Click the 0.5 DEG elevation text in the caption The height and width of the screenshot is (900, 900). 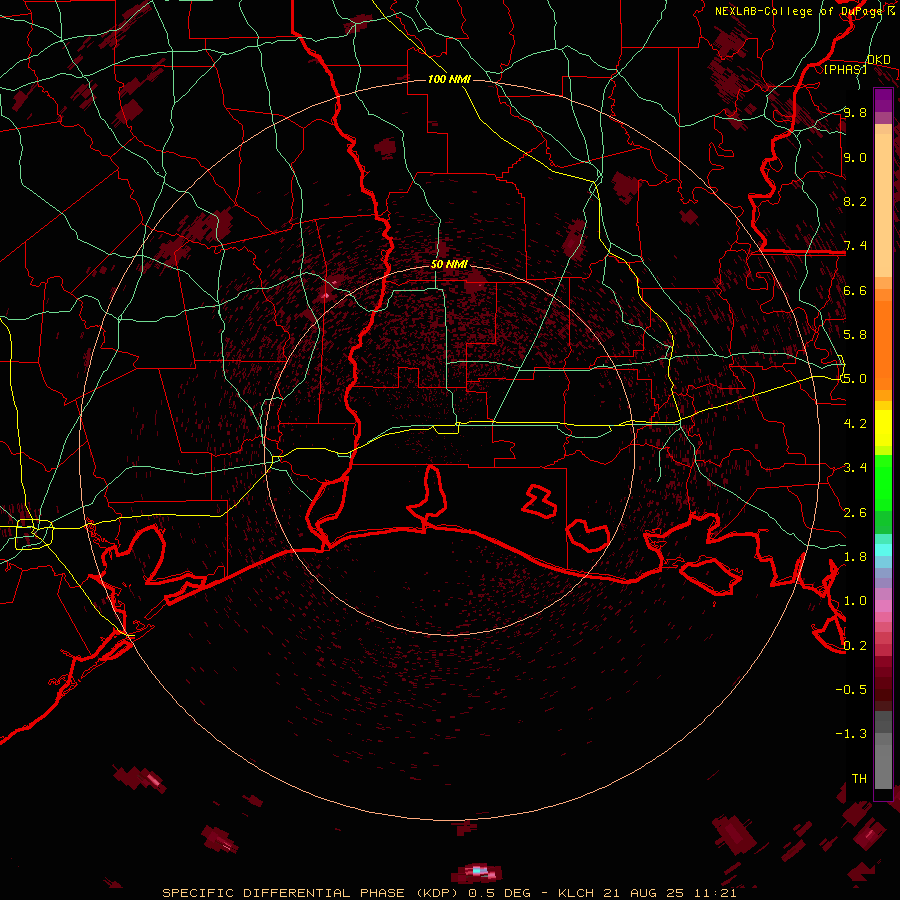[x=499, y=893]
